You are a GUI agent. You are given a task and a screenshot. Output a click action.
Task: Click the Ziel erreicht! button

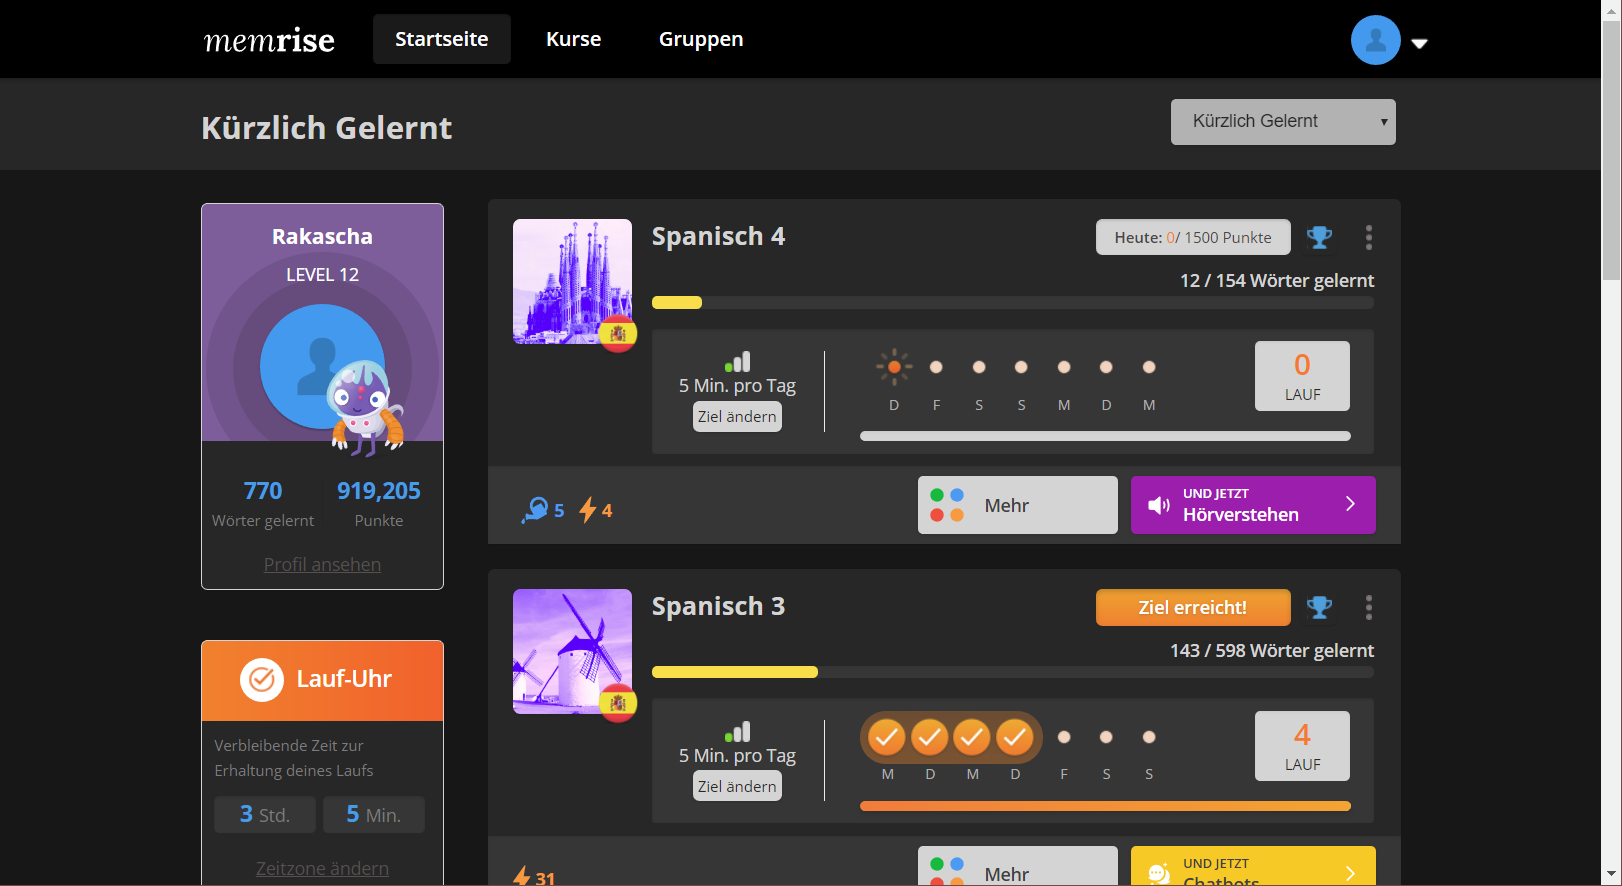pyautogui.click(x=1193, y=607)
